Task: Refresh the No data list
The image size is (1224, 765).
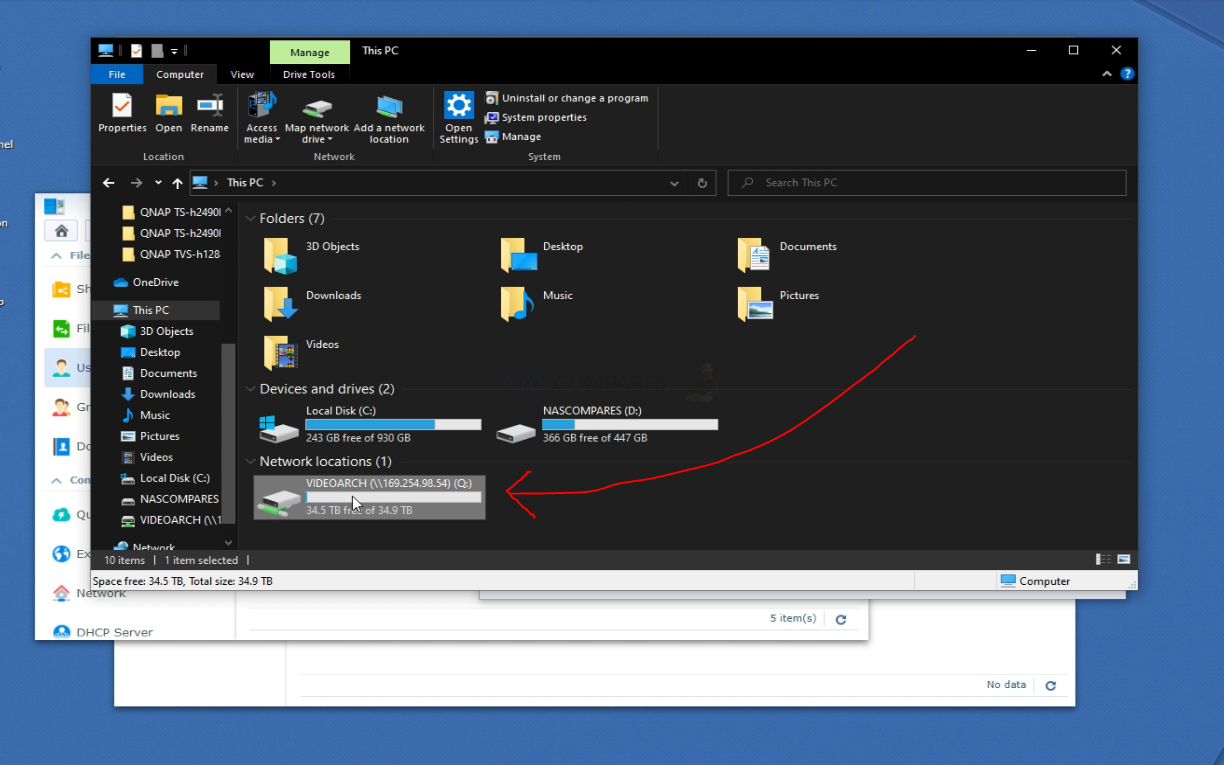Action: pyautogui.click(x=1050, y=686)
